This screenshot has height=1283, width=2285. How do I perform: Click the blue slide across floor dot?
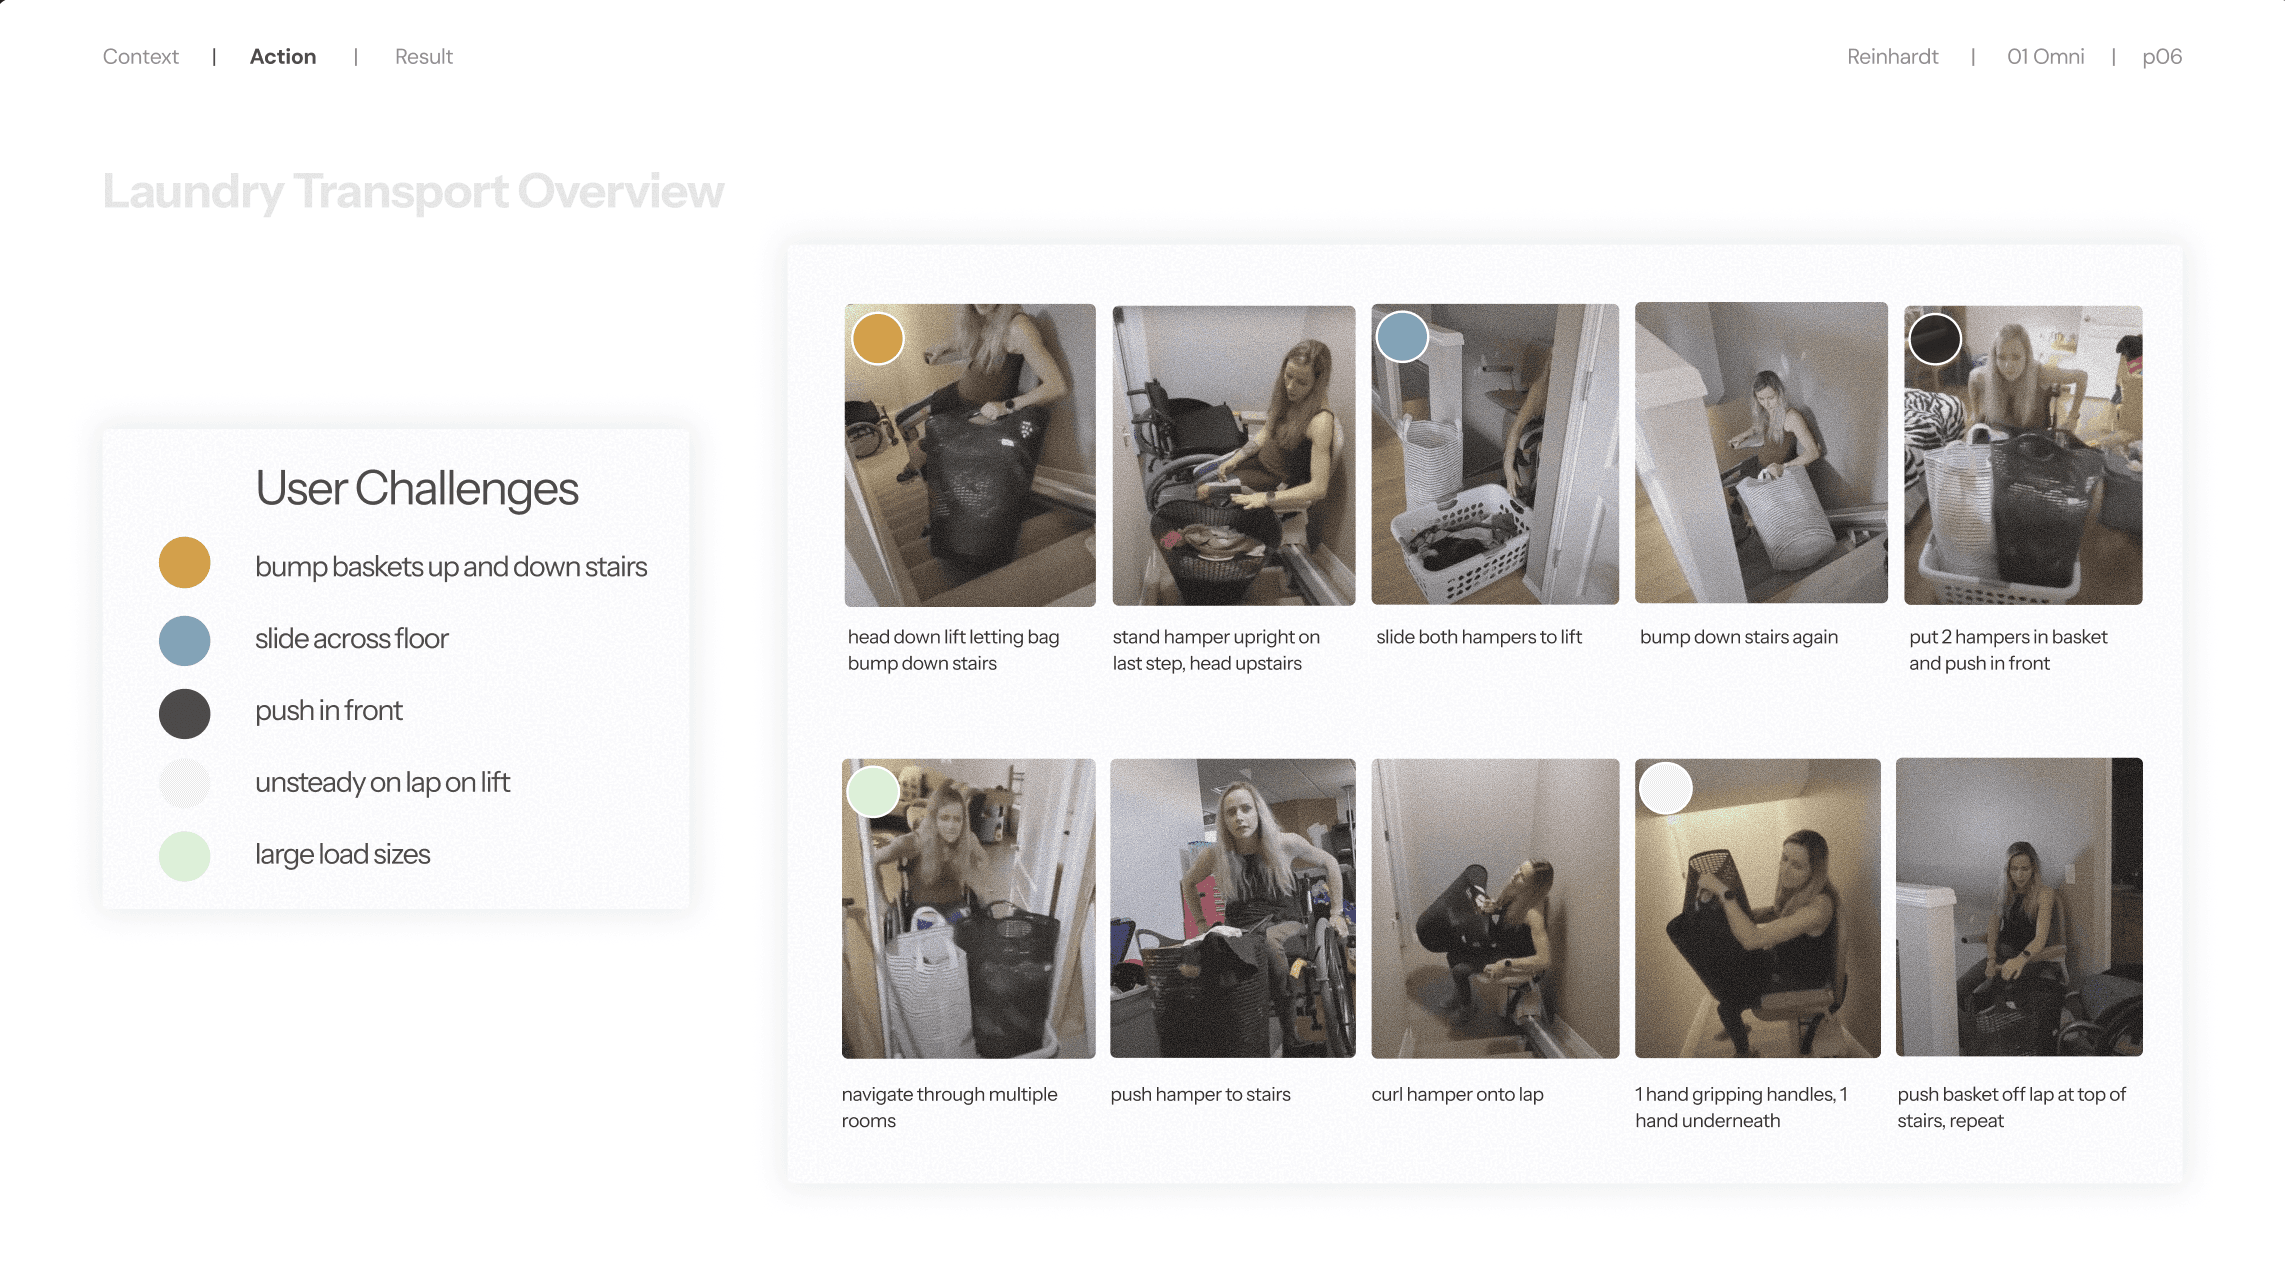185,641
